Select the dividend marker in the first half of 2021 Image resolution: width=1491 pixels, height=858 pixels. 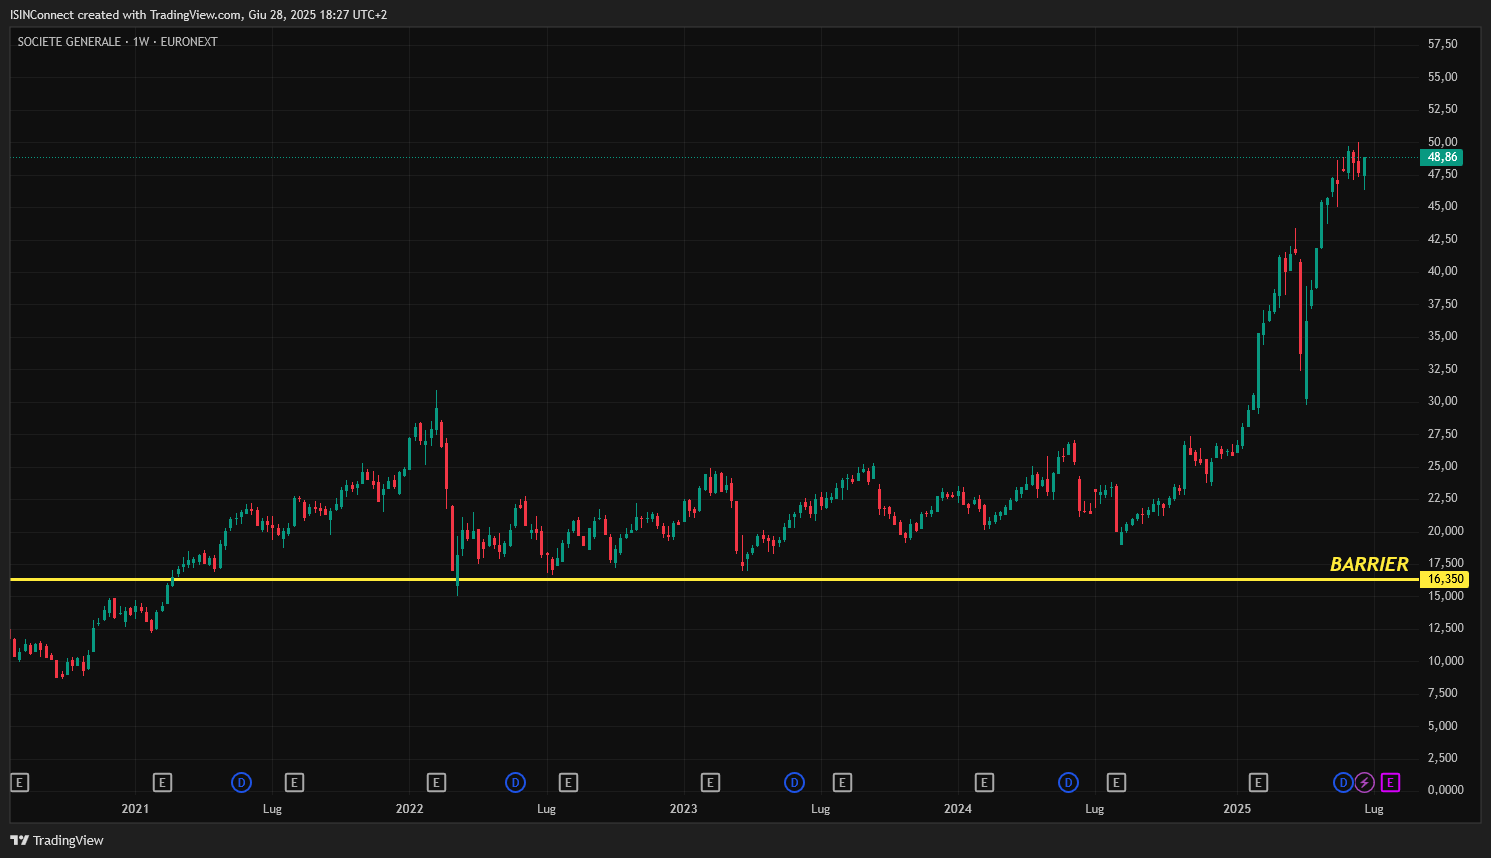241,783
